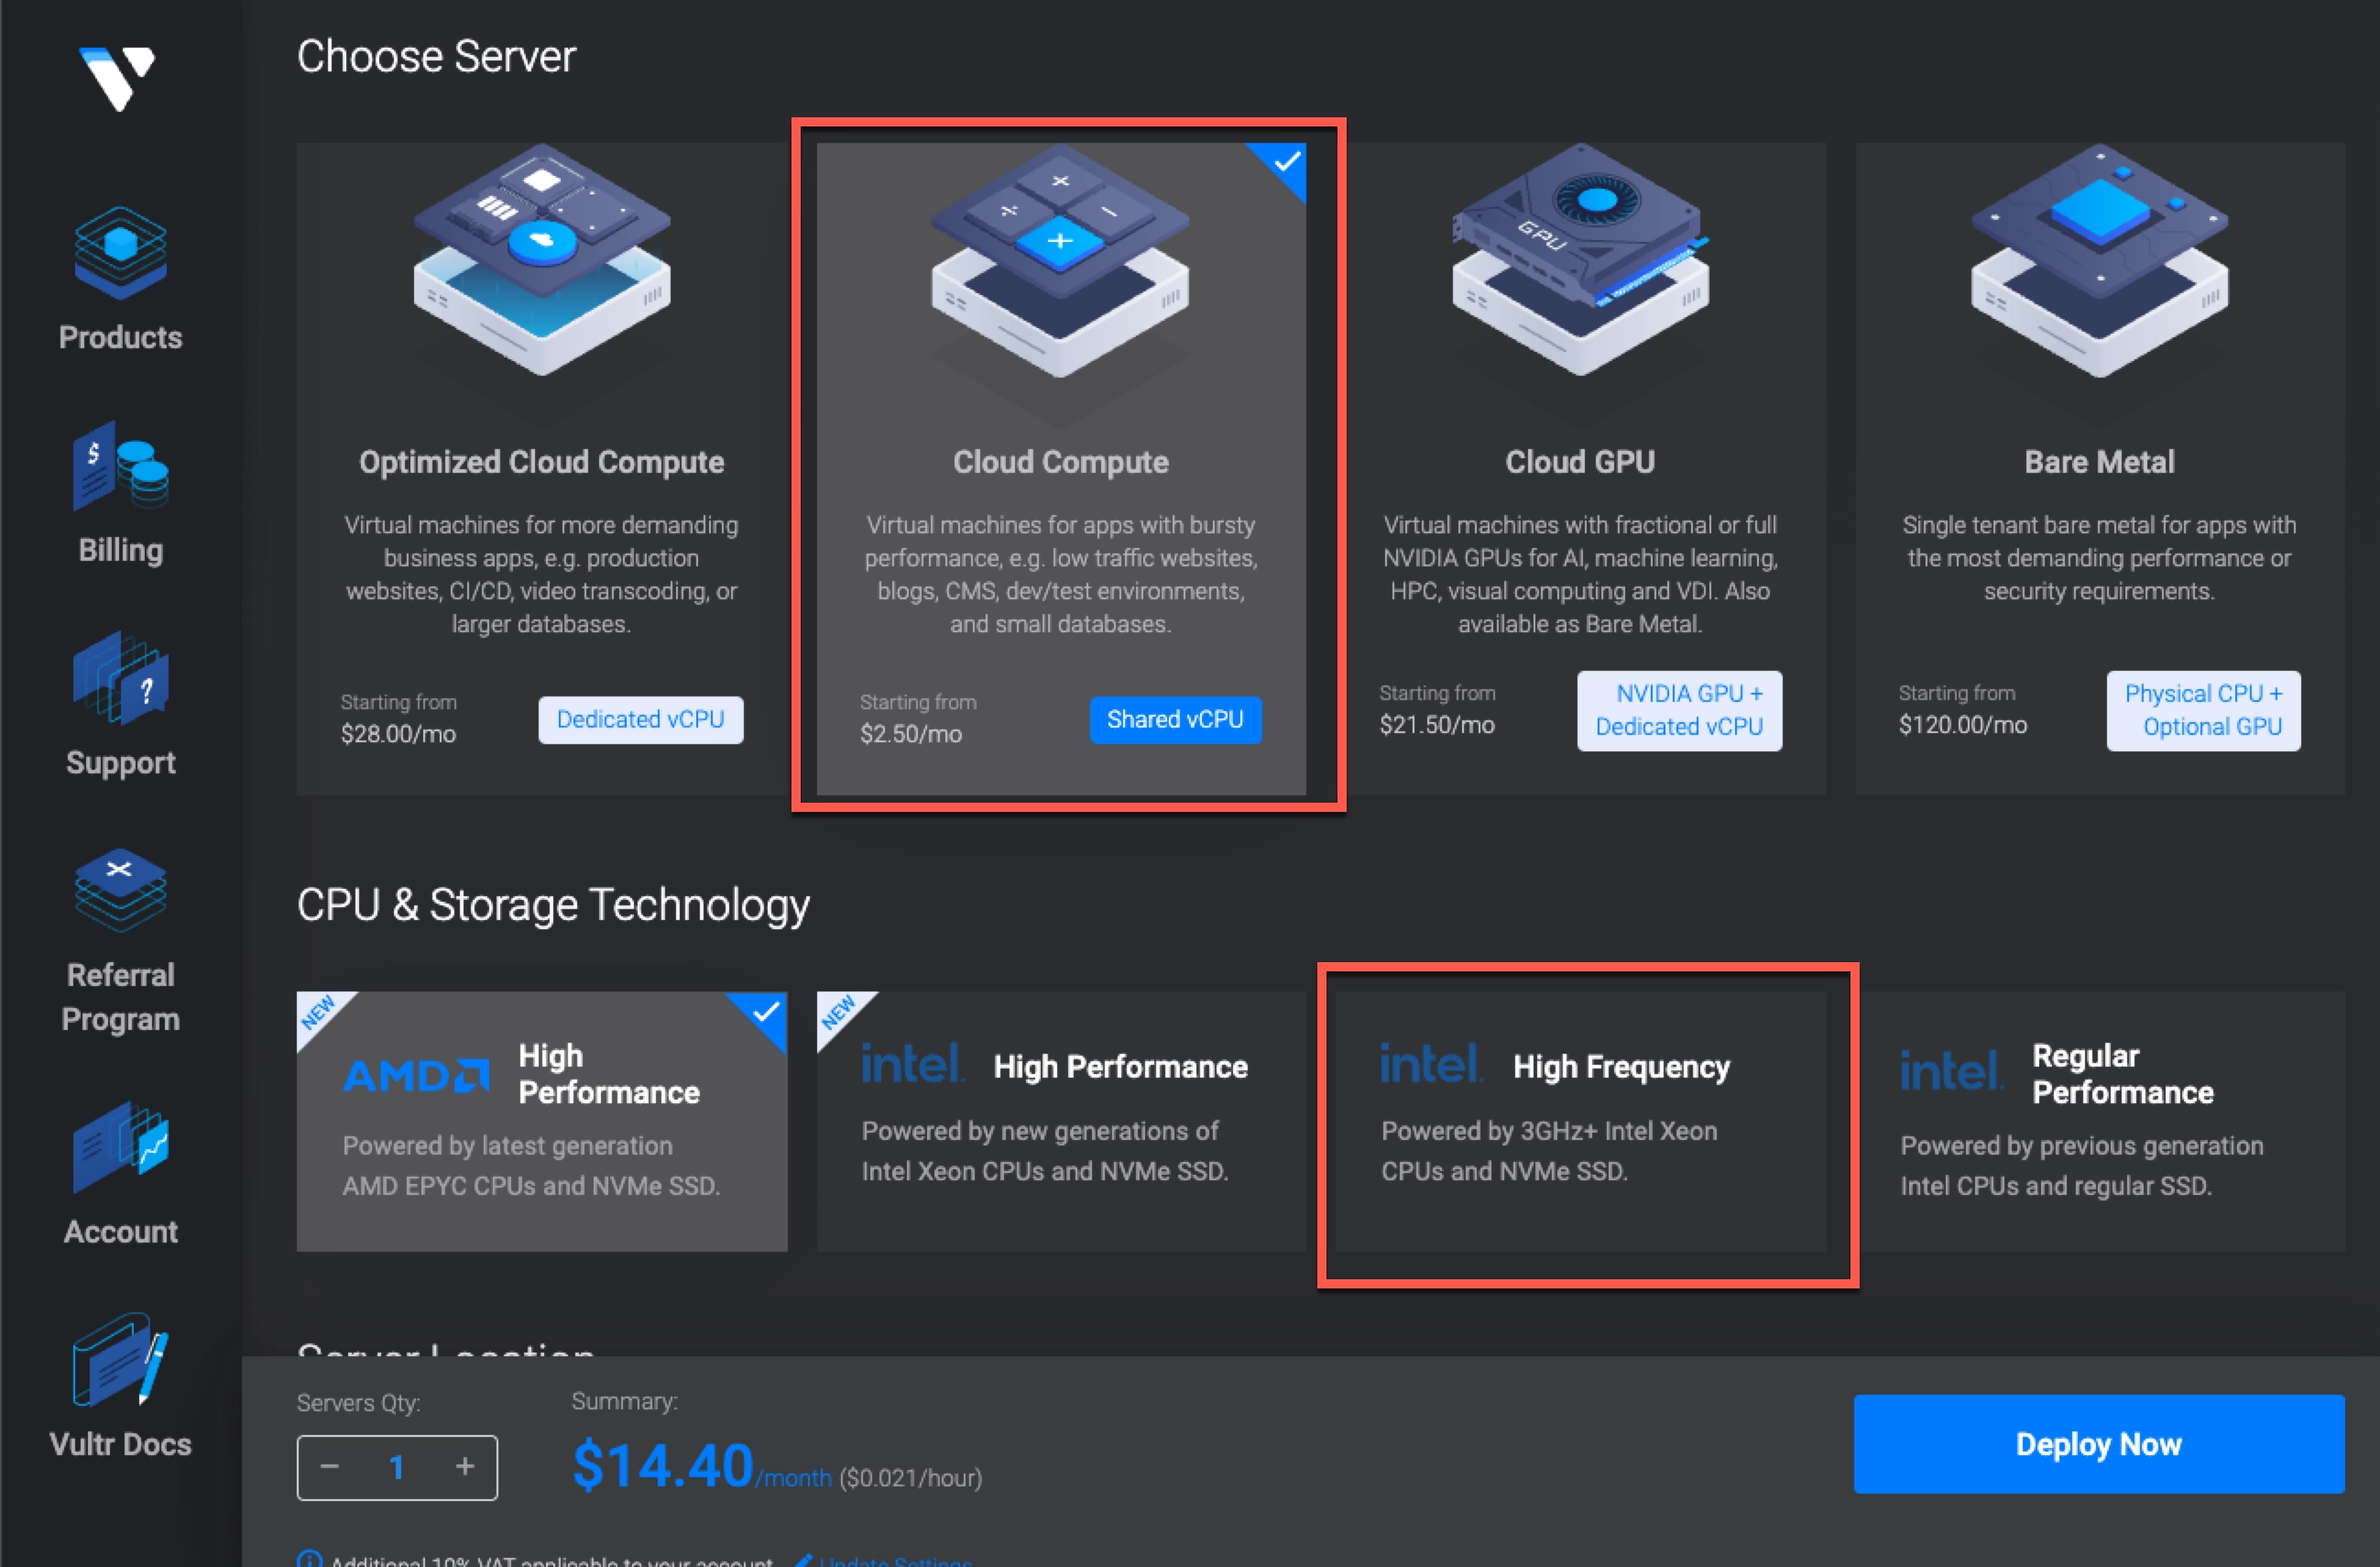
Task: Open the Products sidebar icon
Action: pyautogui.click(x=120, y=253)
